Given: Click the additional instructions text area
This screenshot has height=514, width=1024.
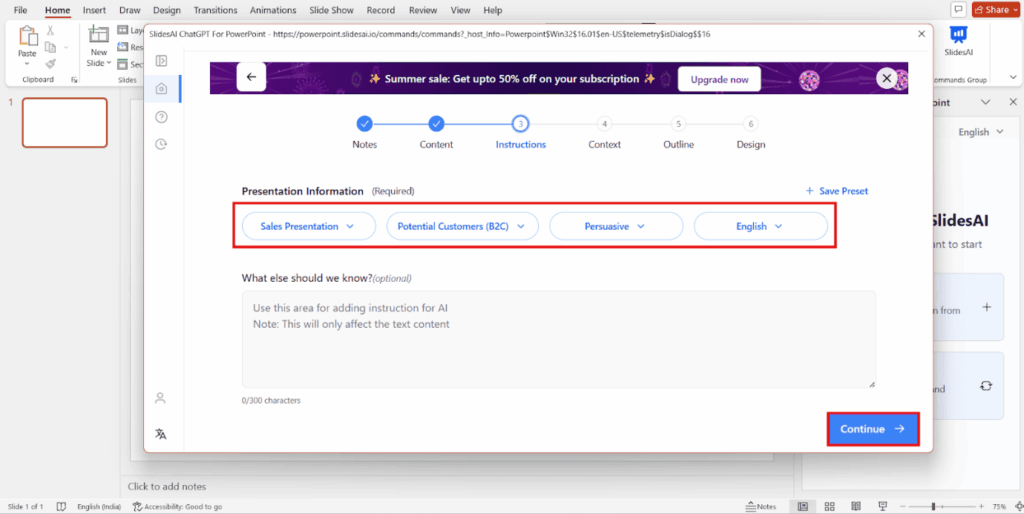Looking at the screenshot, I should click(558, 339).
